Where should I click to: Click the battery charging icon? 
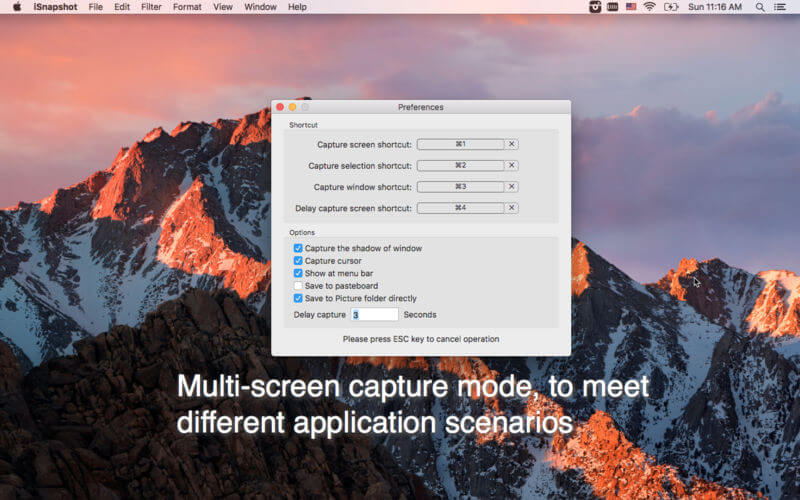tap(670, 7)
